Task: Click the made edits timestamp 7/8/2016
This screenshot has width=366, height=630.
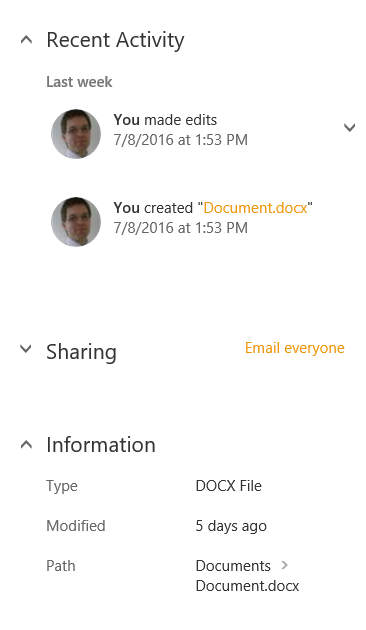Action: coord(180,140)
